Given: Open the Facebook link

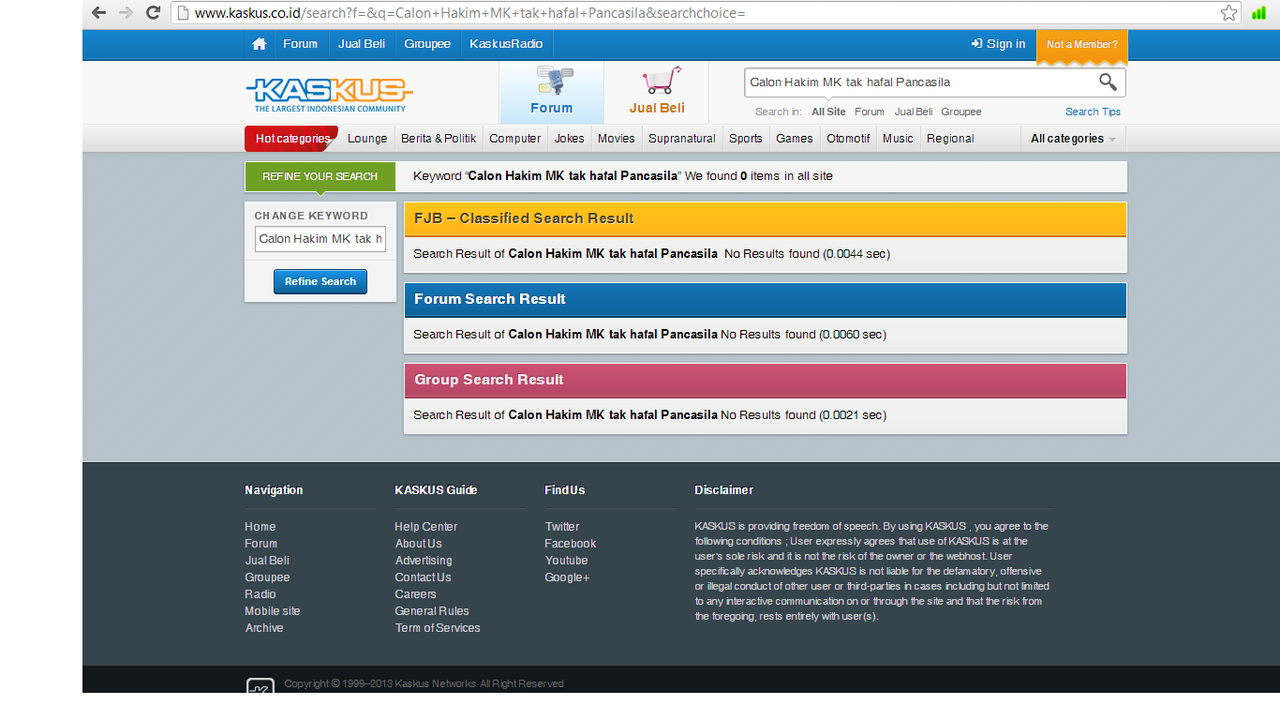Looking at the screenshot, I should (x=570, y=544).
